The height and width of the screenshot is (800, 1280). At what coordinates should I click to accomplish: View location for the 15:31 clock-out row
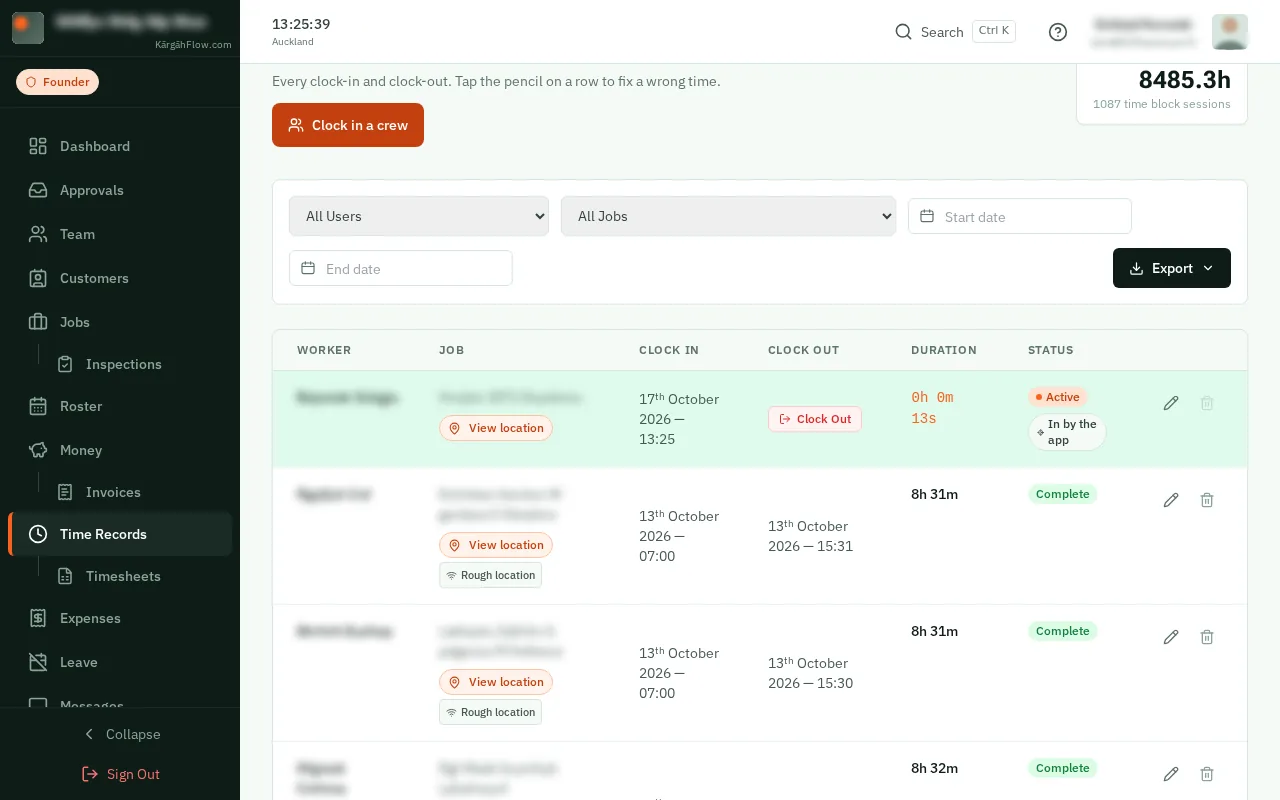496,545
